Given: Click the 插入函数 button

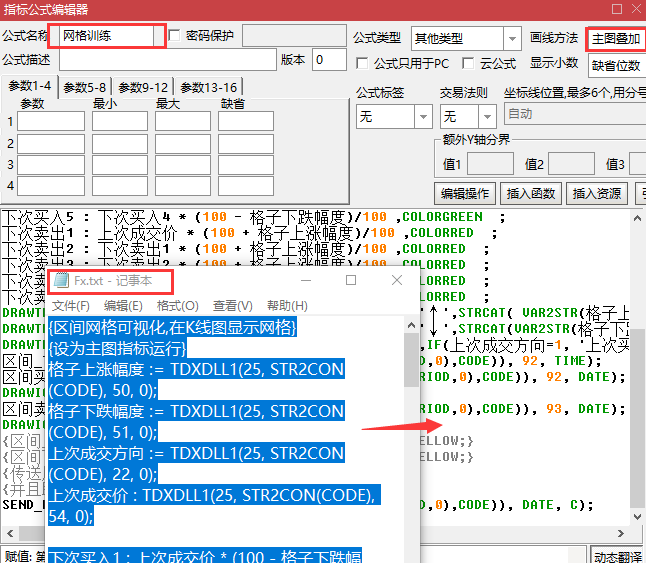Looking at the screenshot, I should [x=531, y=193].
